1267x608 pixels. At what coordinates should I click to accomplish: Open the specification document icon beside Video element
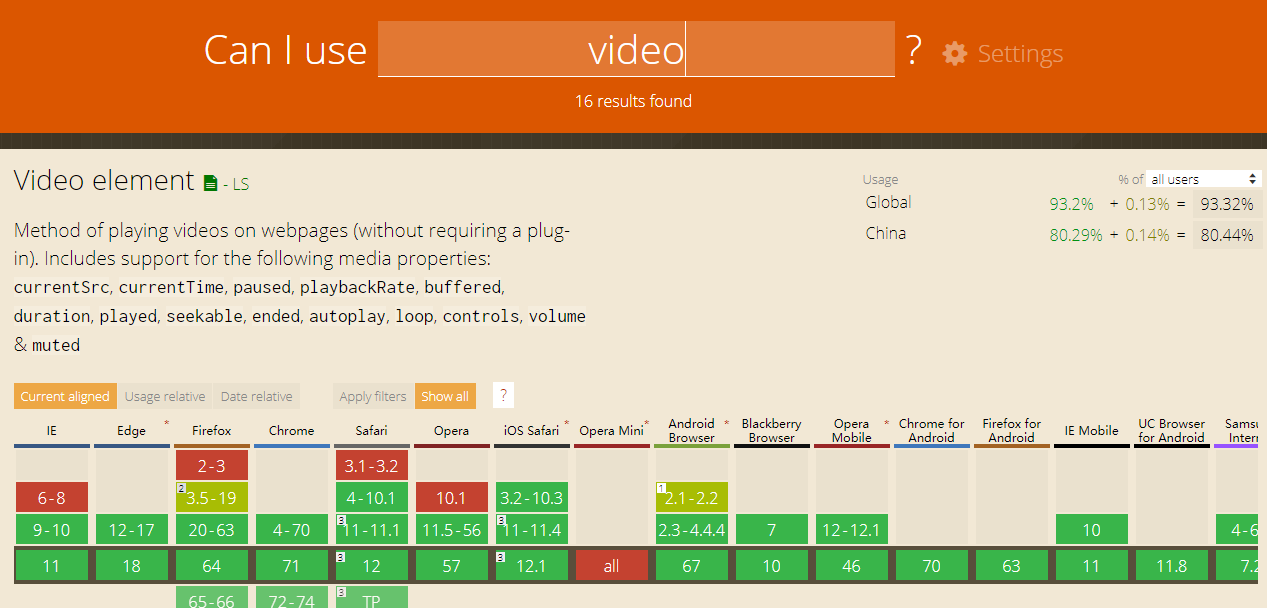coord(210,183)
